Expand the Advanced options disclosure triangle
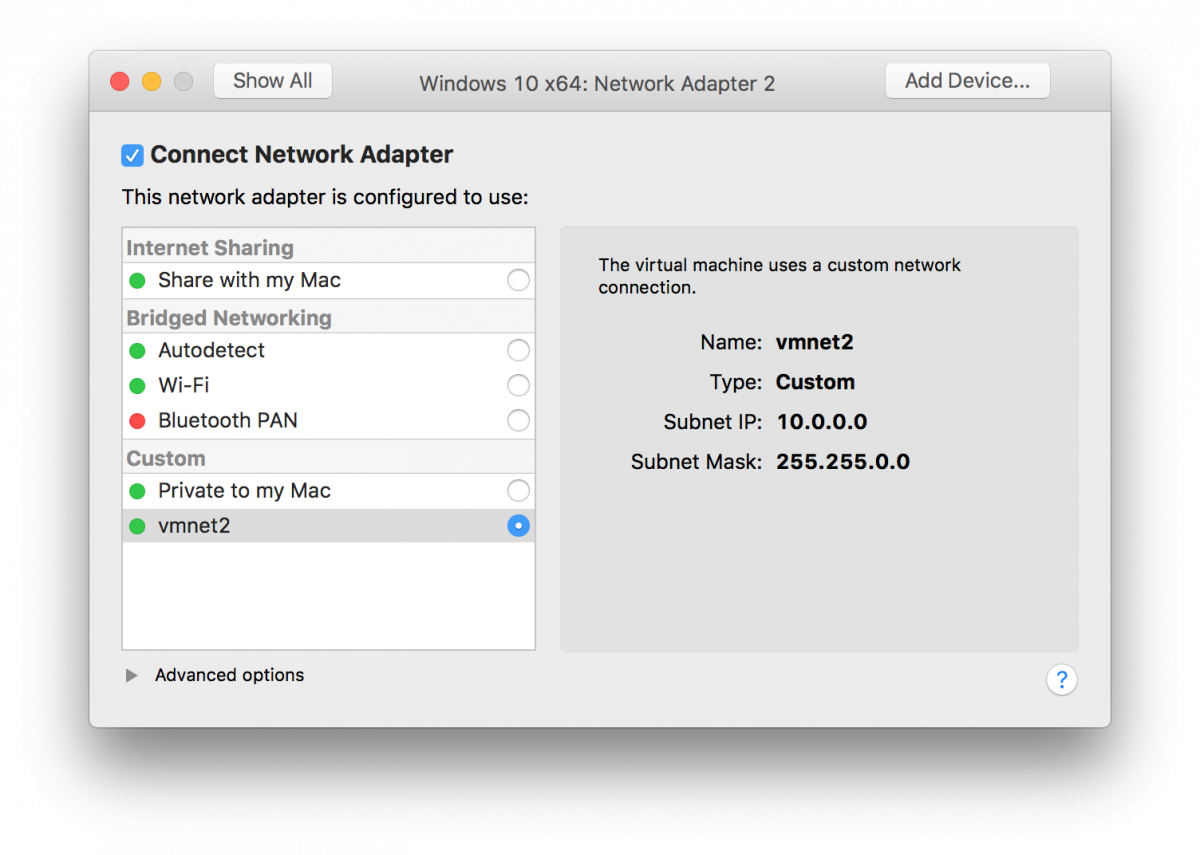 (131, 675)
